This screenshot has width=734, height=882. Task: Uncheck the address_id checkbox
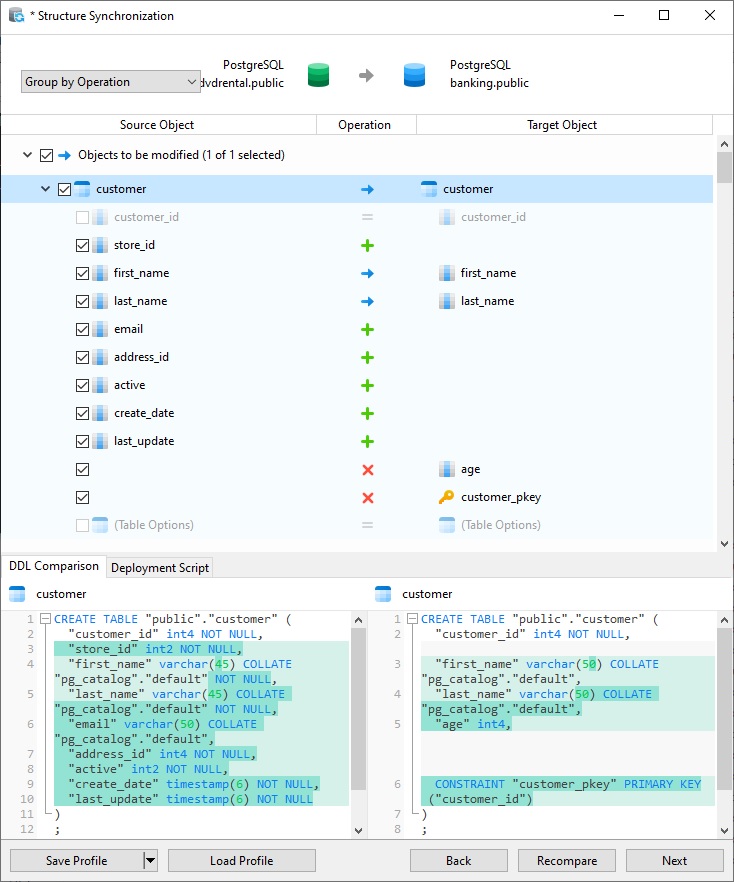click(82, 357)
